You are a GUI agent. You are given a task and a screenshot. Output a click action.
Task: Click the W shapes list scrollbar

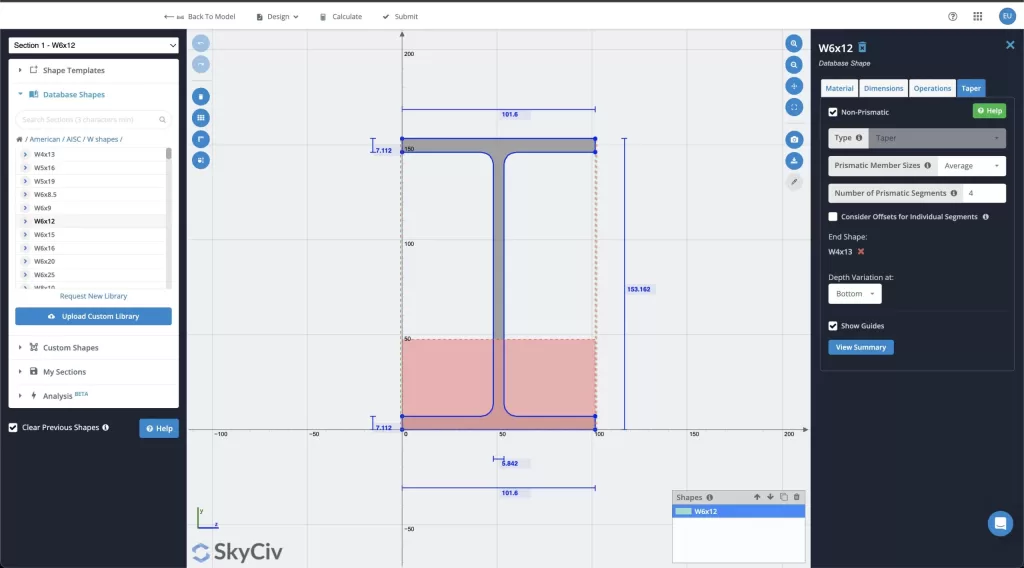[x=168, y=154]
